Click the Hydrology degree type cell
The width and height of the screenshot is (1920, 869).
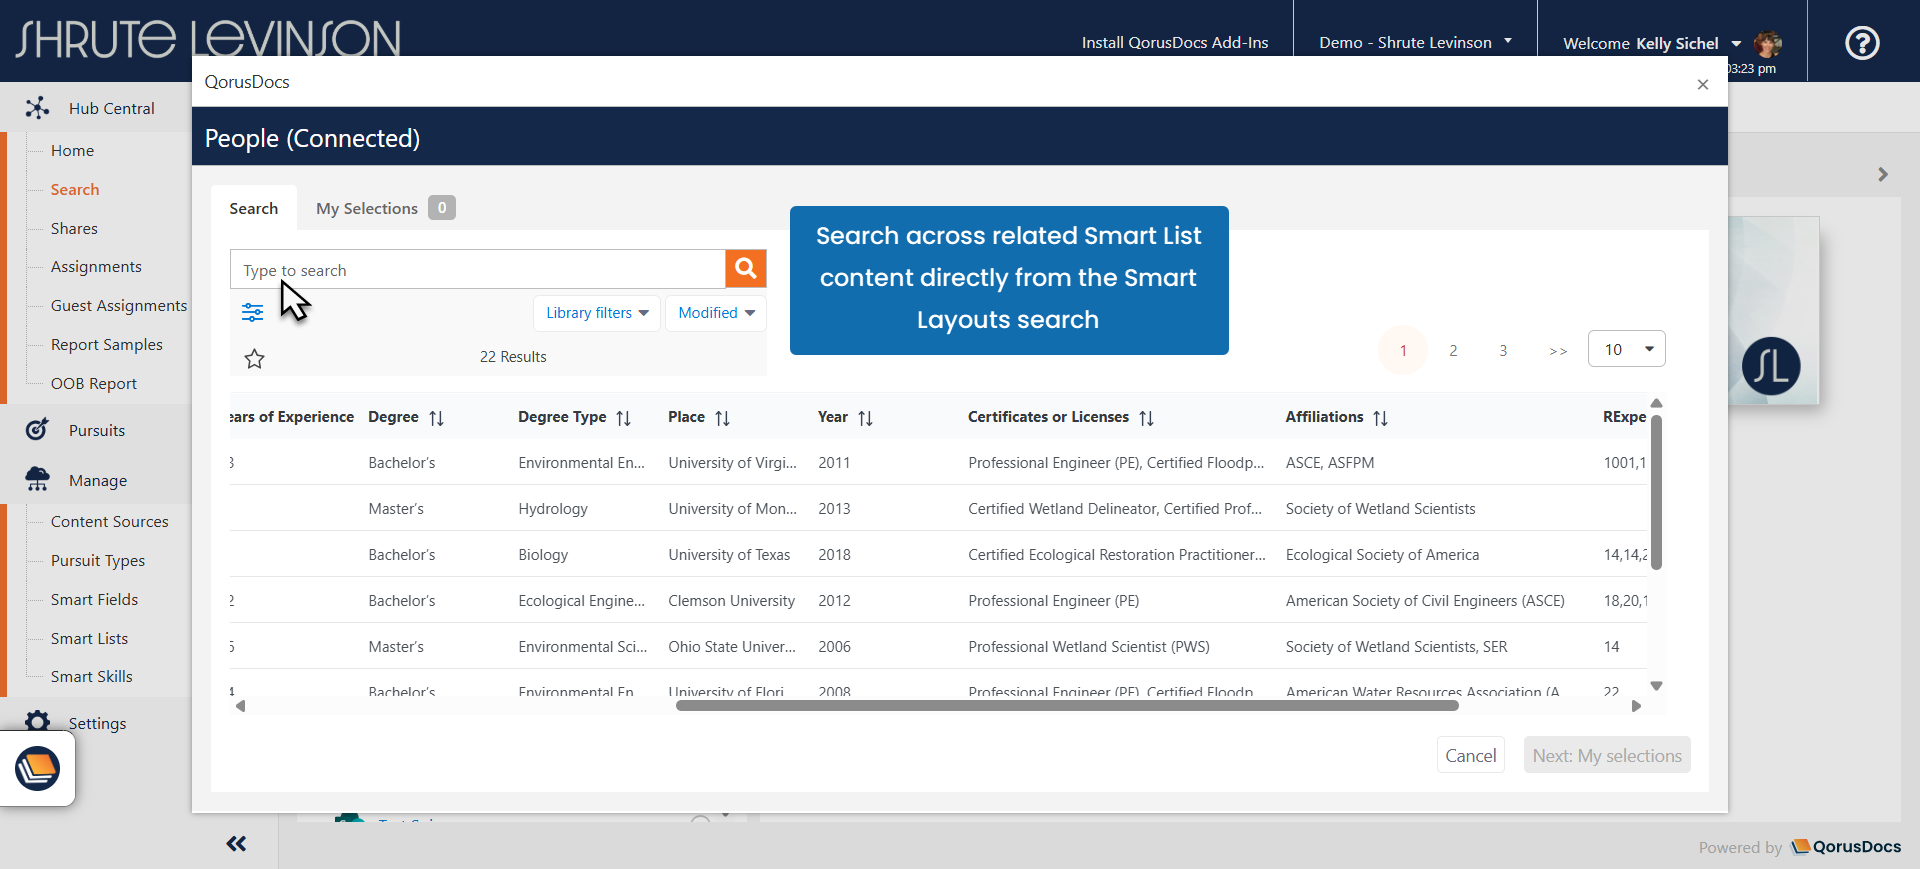tap(553, 509)
